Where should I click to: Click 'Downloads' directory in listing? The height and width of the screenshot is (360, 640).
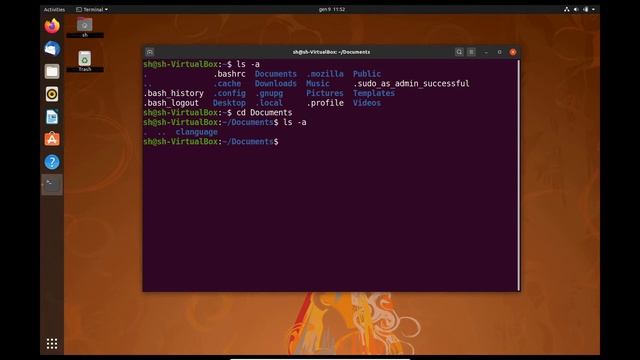276,84
